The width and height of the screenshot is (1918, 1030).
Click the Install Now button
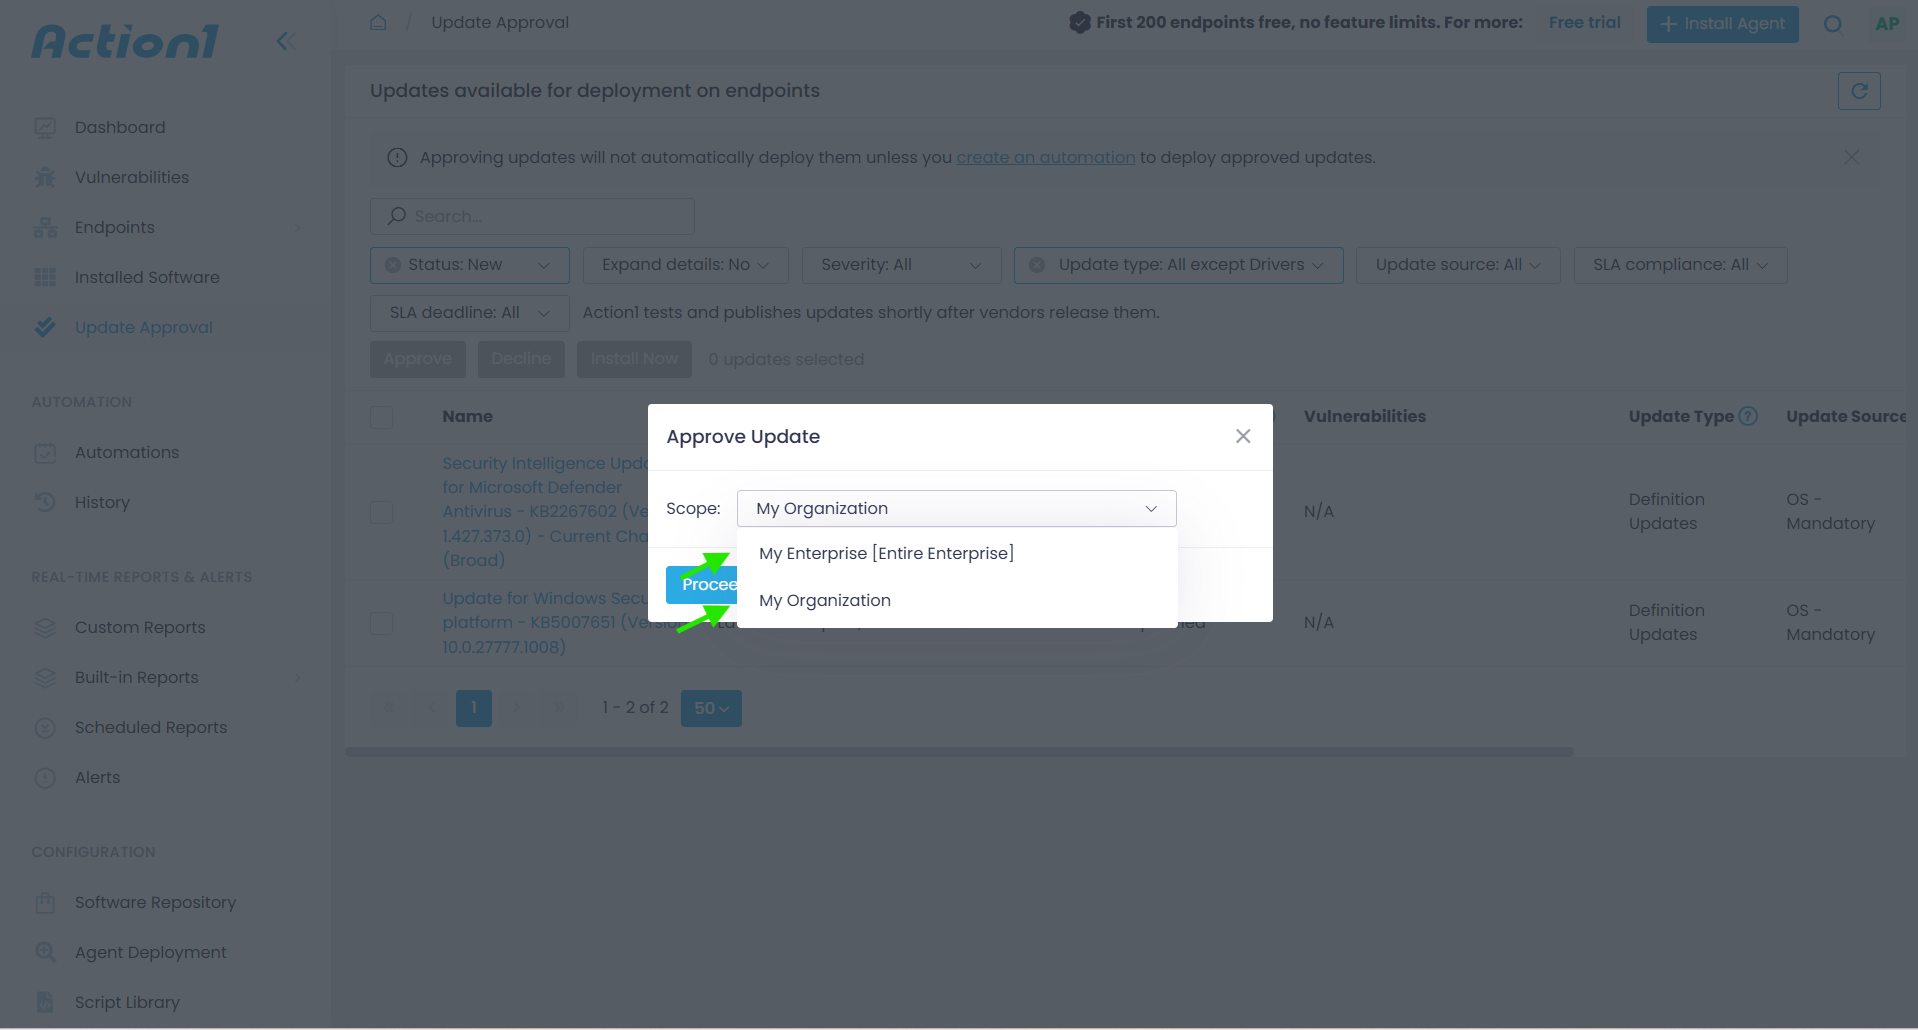[x=634, y=359]
